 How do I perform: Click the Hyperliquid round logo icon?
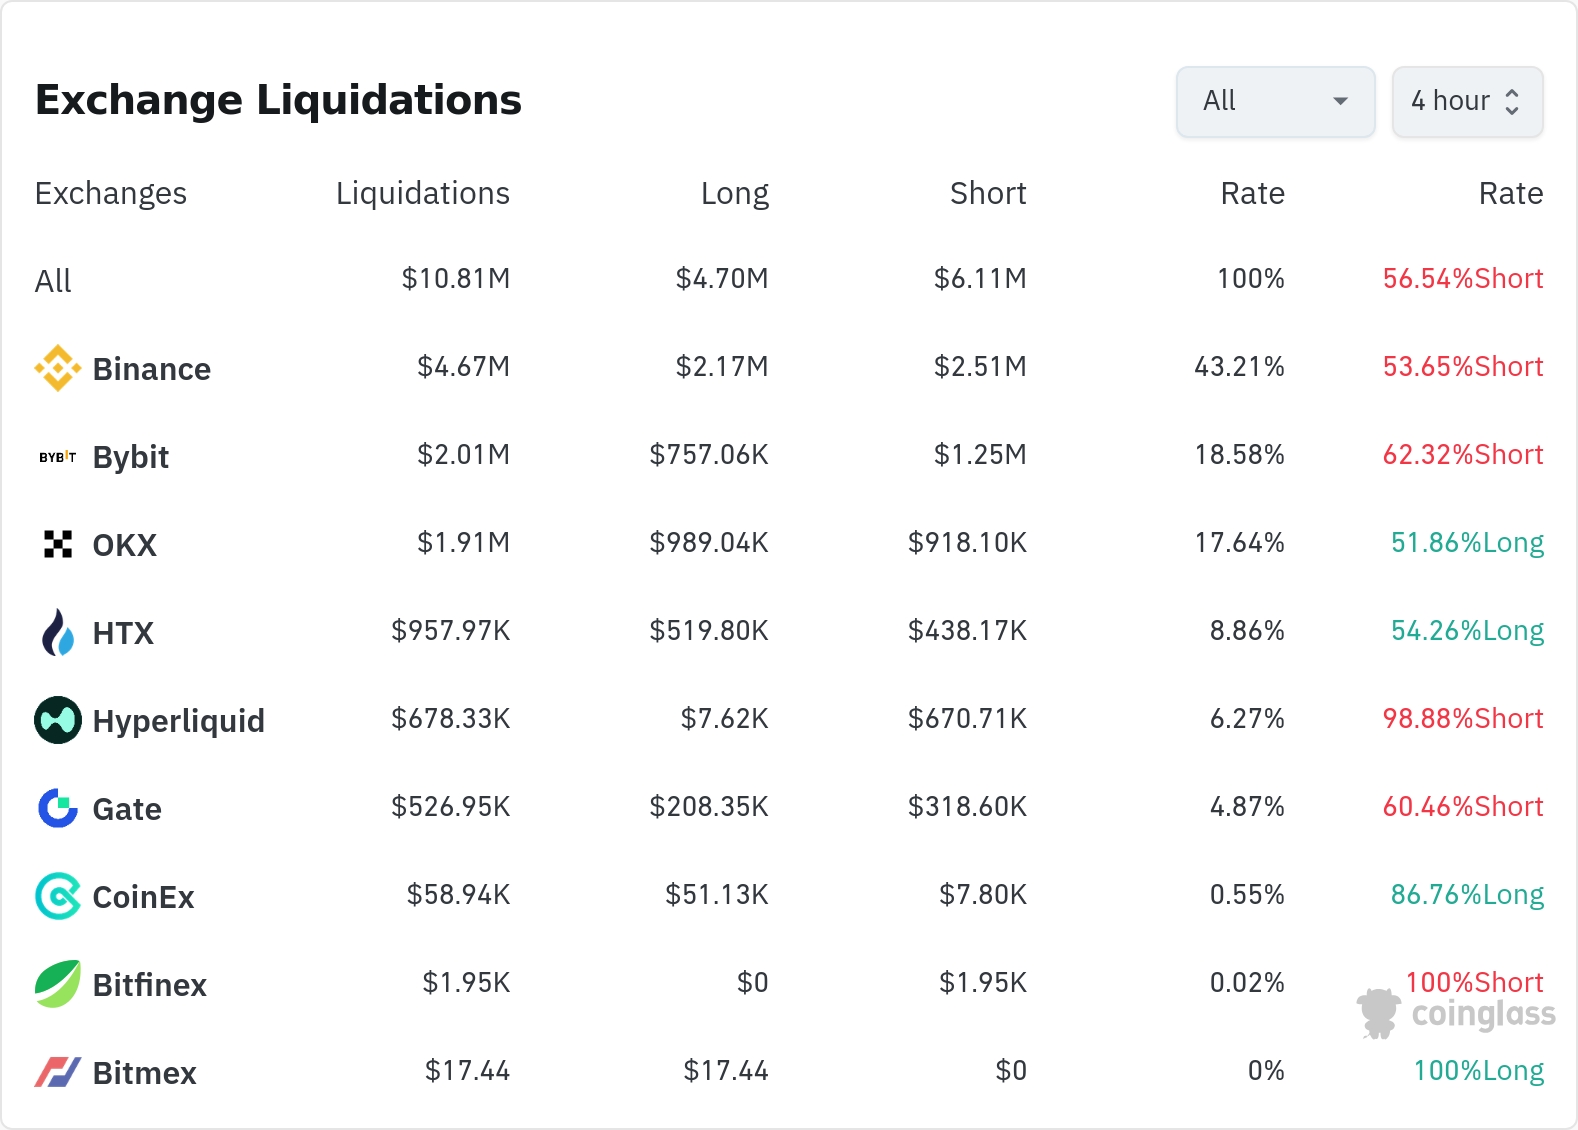(57, 720)
